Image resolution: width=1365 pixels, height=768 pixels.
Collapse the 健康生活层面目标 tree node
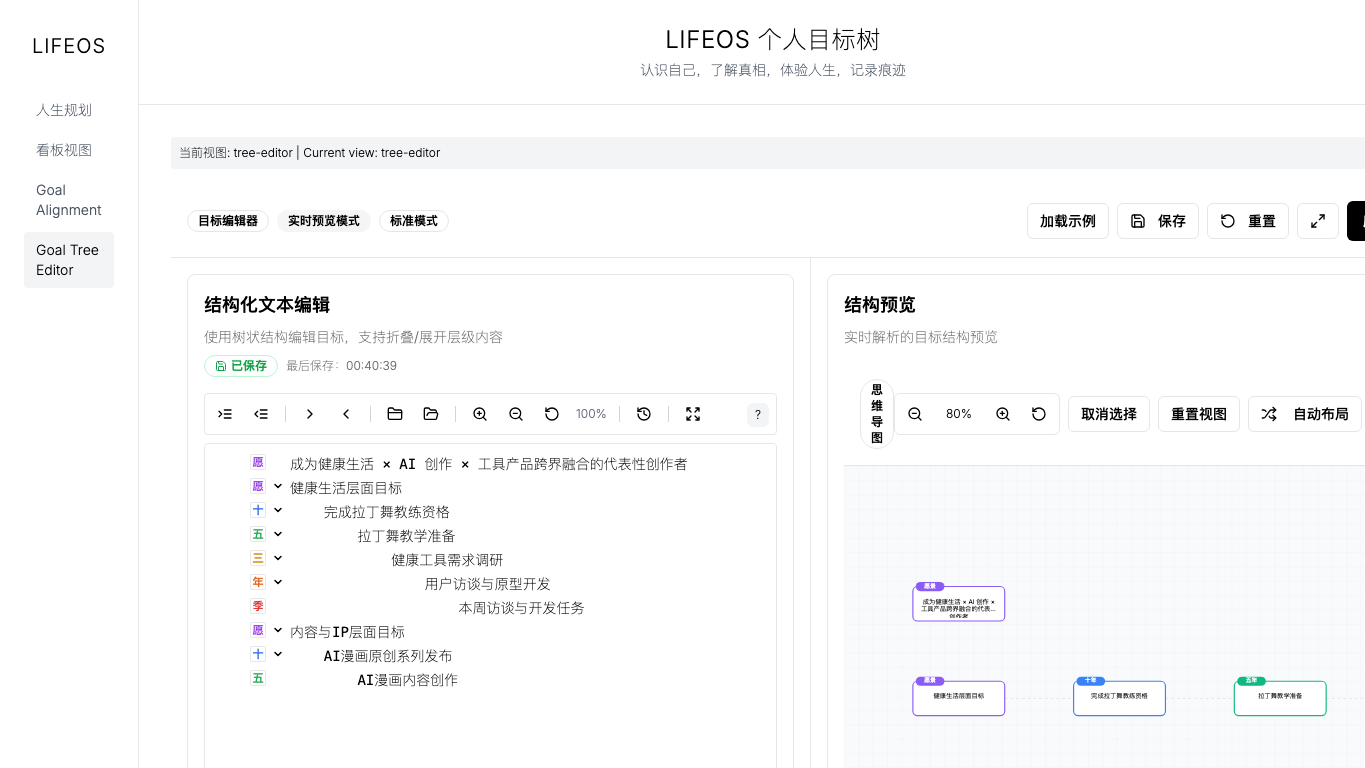tap(278, 486)
